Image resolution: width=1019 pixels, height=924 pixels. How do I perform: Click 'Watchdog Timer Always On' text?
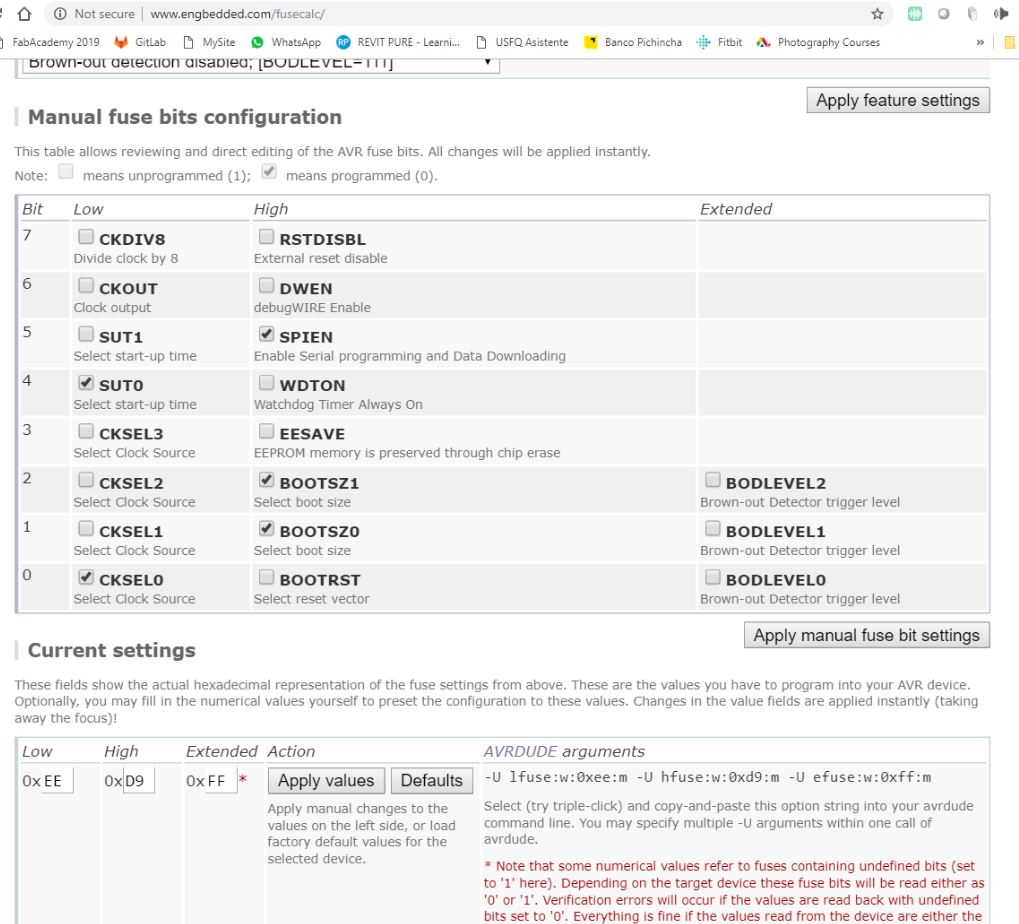[338, 404]
